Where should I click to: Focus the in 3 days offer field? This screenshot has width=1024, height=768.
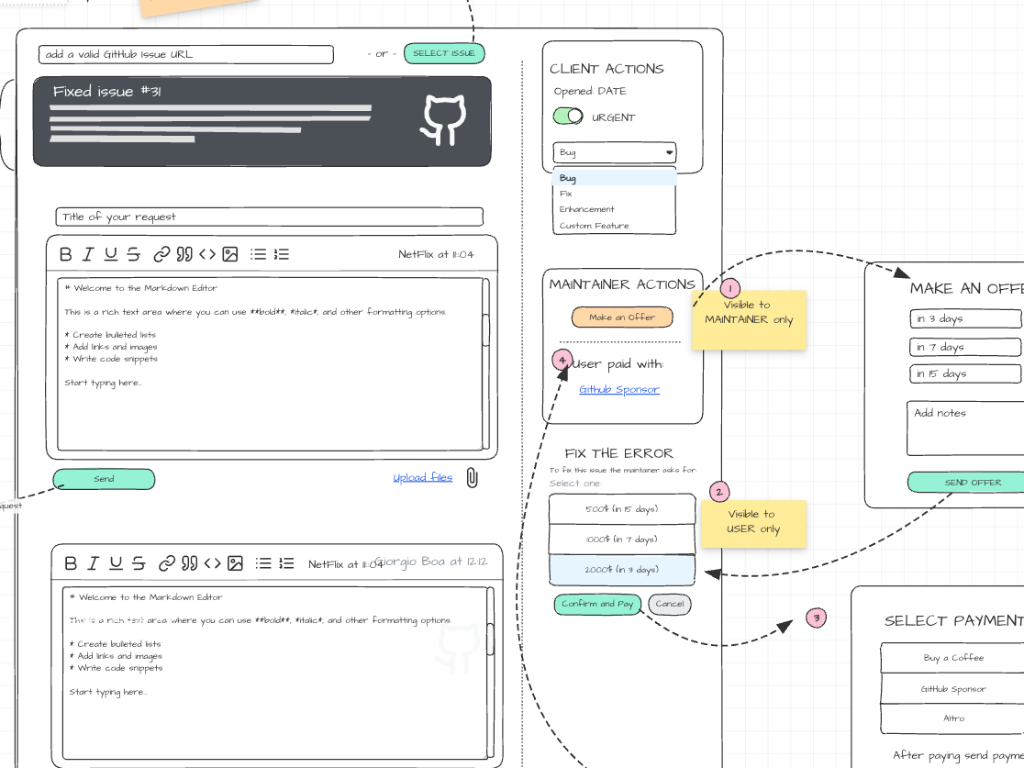point(966,319)
